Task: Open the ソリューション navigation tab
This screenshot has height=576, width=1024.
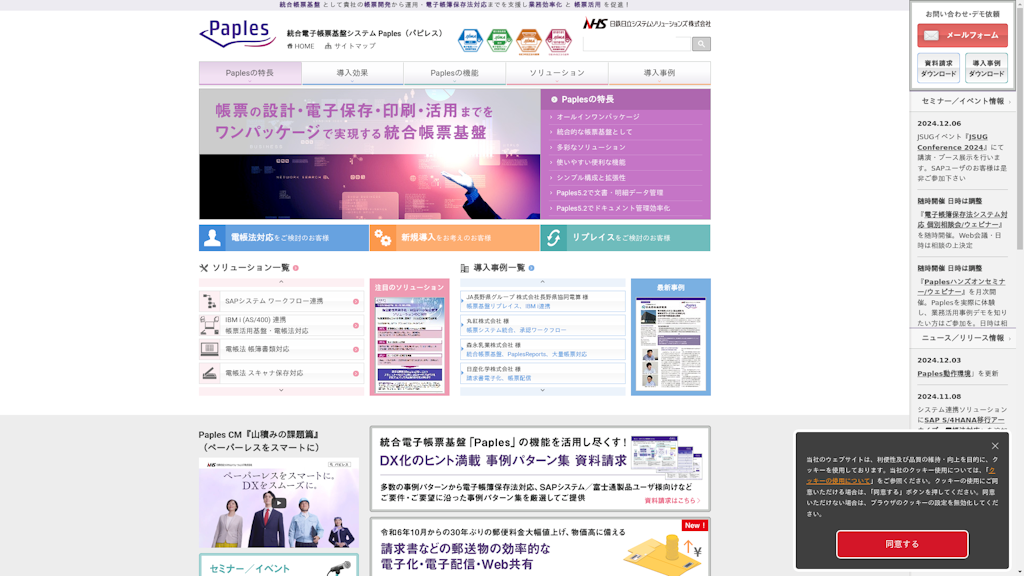Action: point(557,73)
